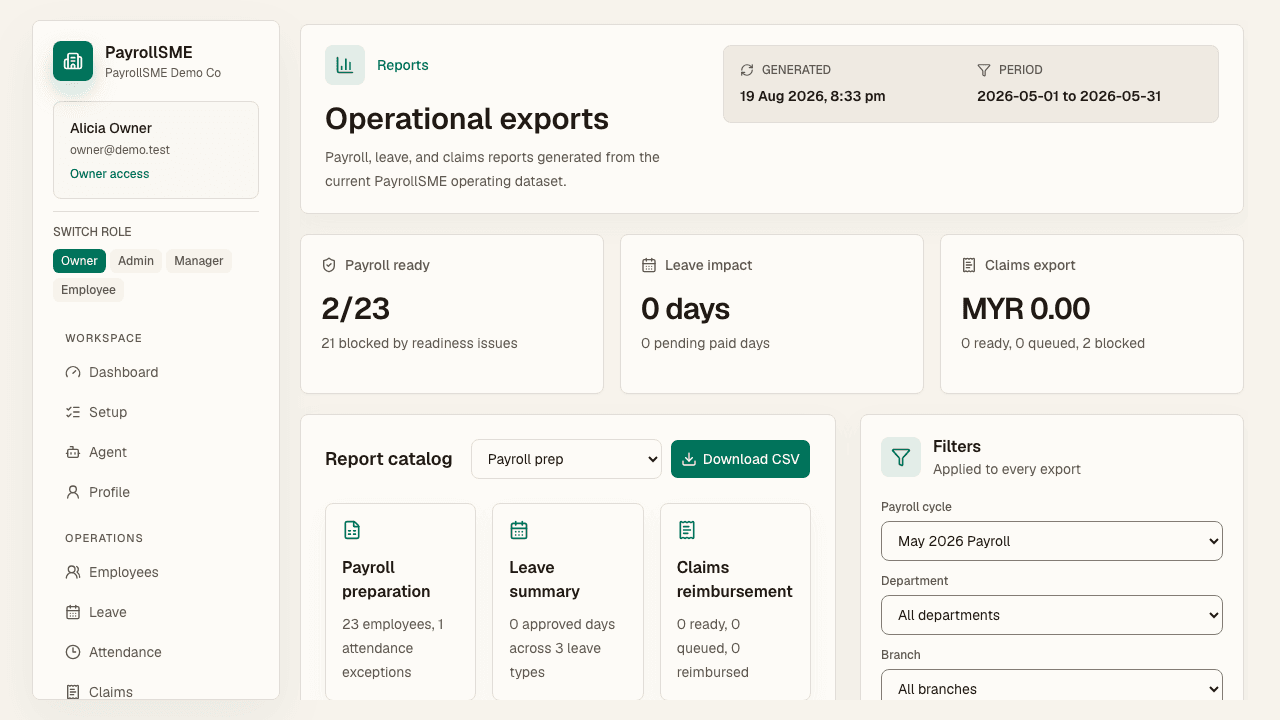The height and width of the screenshot is (720, 1280).
Task: Click the Claims receipt icon in sidebar
Action: coord(73,692)
